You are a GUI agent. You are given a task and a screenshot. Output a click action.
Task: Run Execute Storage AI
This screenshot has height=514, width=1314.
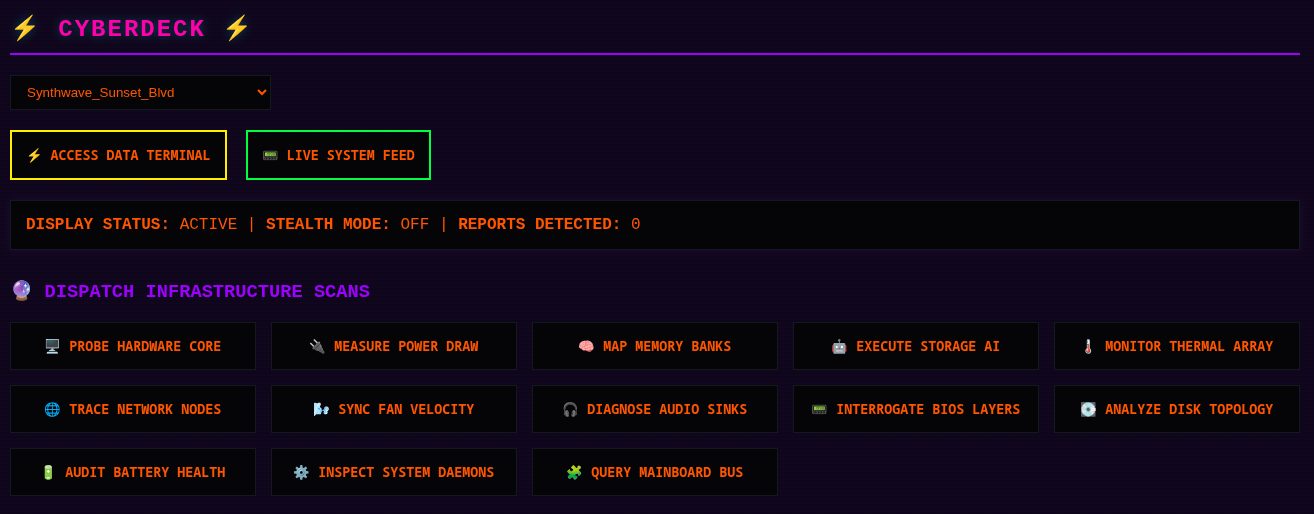[916, 346]
